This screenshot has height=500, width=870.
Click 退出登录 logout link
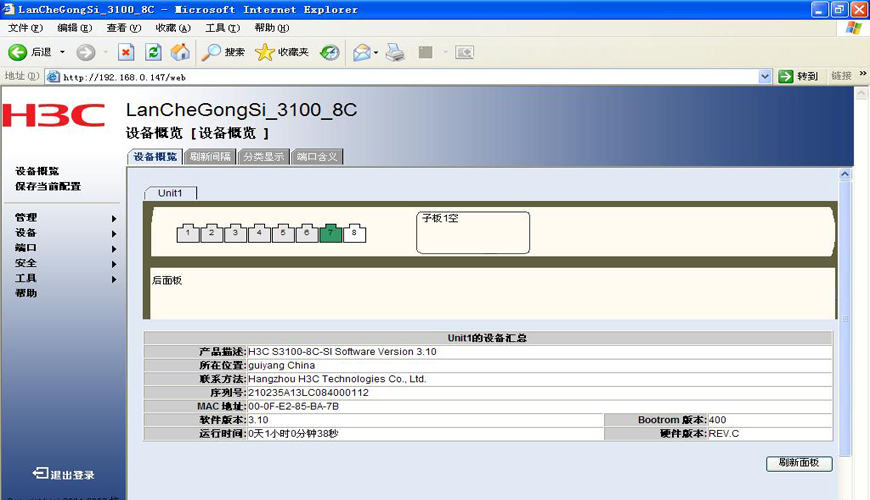[x=63, y=474]
